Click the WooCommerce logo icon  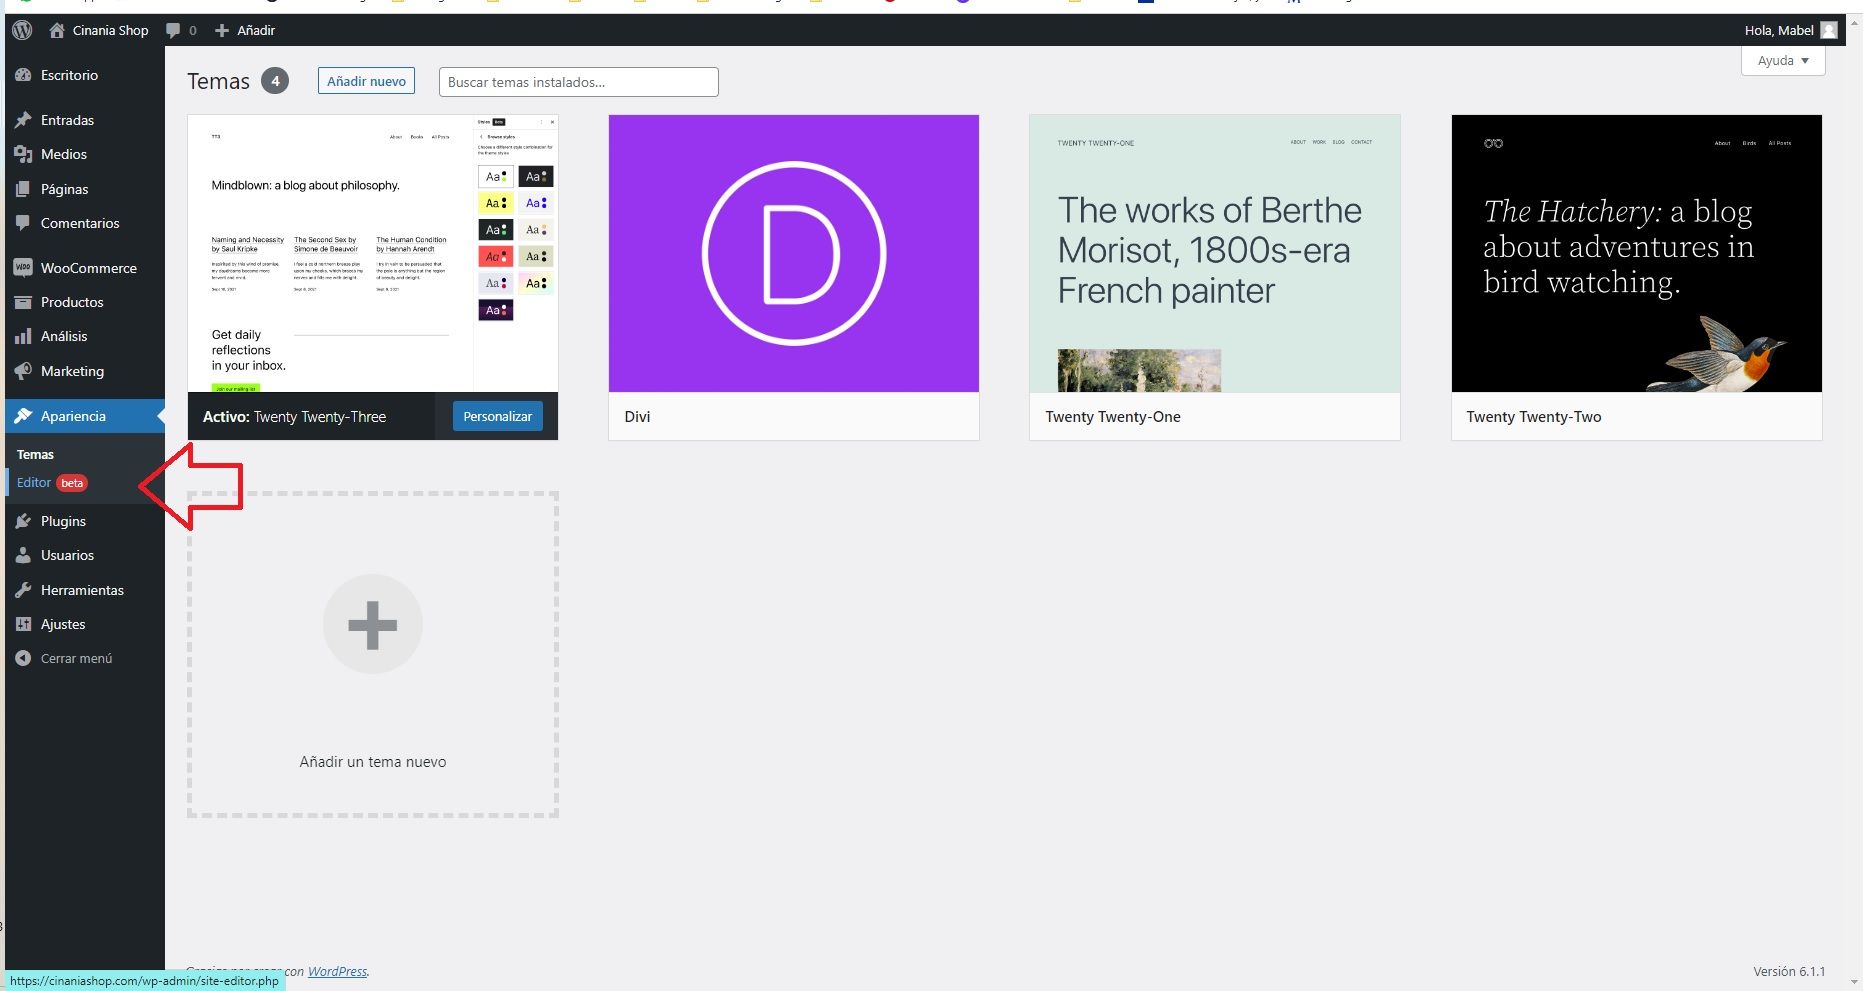click(23, 268)
